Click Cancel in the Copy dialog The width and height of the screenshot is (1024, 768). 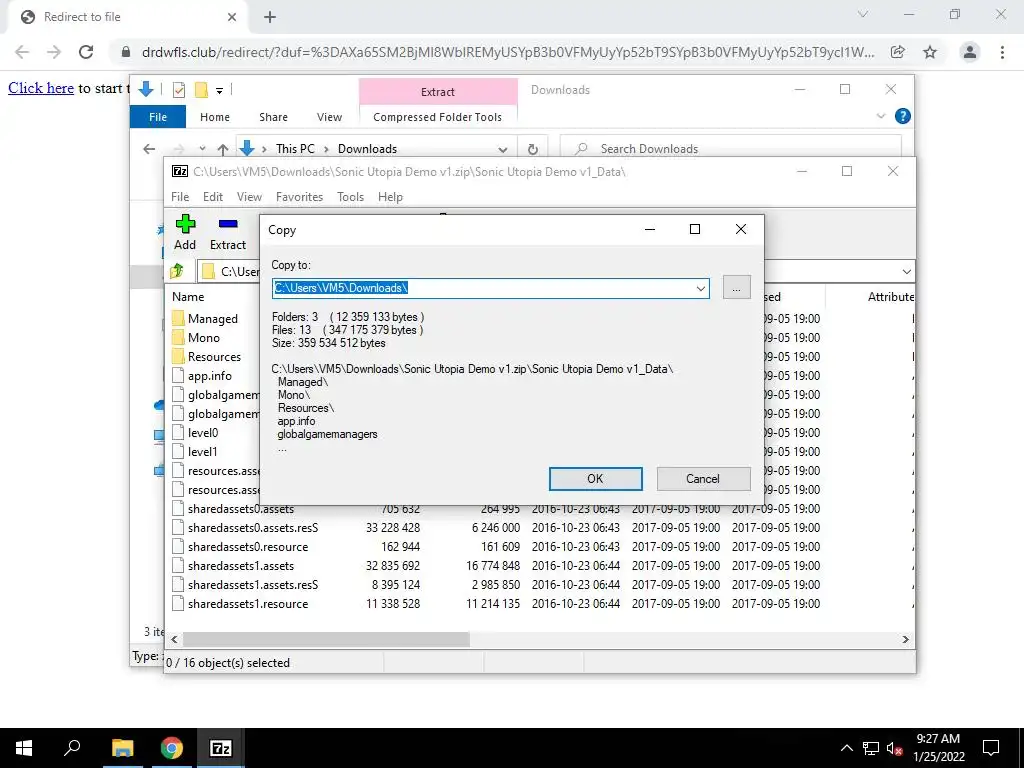[703, 479]
